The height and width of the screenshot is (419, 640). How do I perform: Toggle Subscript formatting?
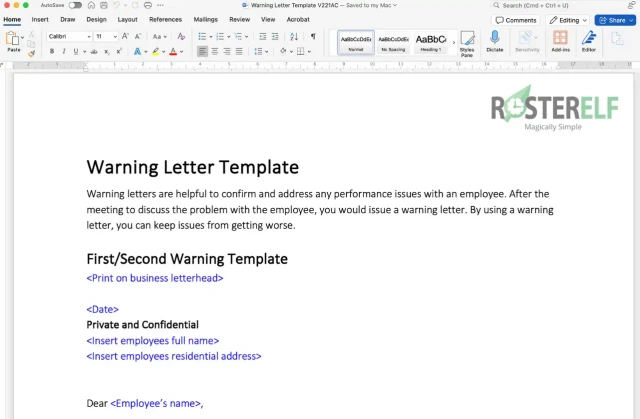click(107, 51)
